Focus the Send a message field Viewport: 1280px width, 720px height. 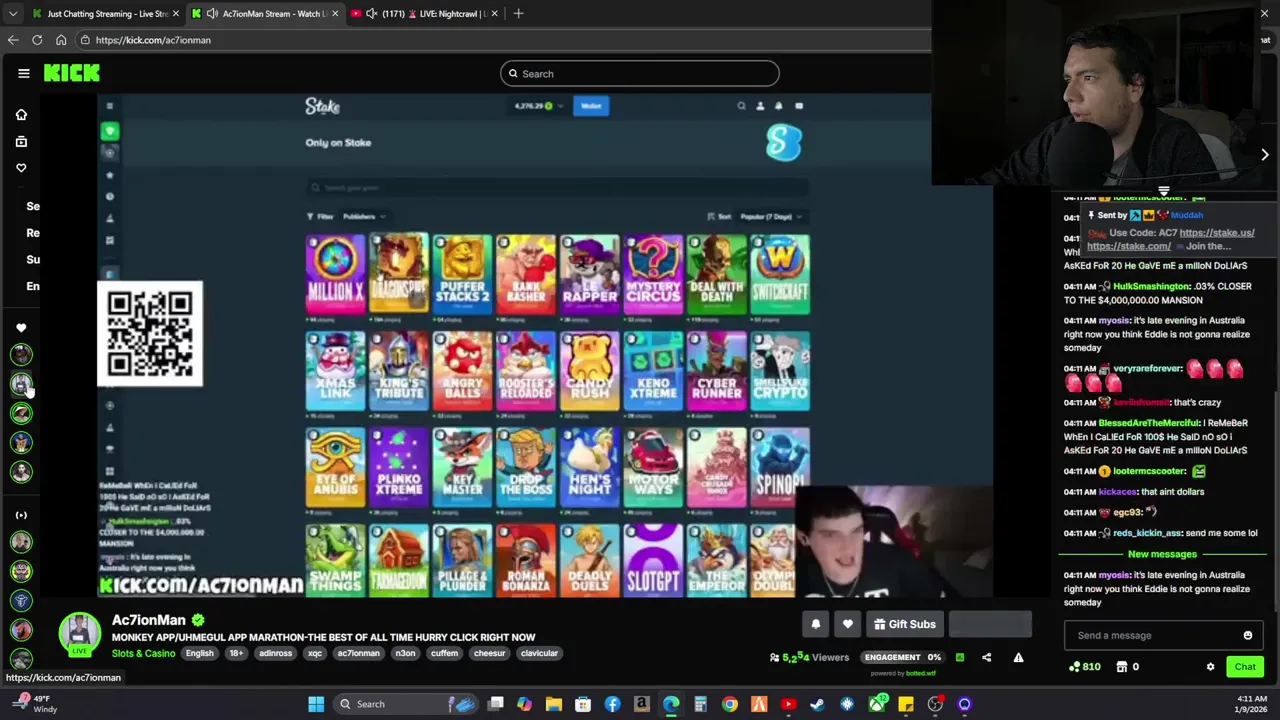tap(1150, 635)
